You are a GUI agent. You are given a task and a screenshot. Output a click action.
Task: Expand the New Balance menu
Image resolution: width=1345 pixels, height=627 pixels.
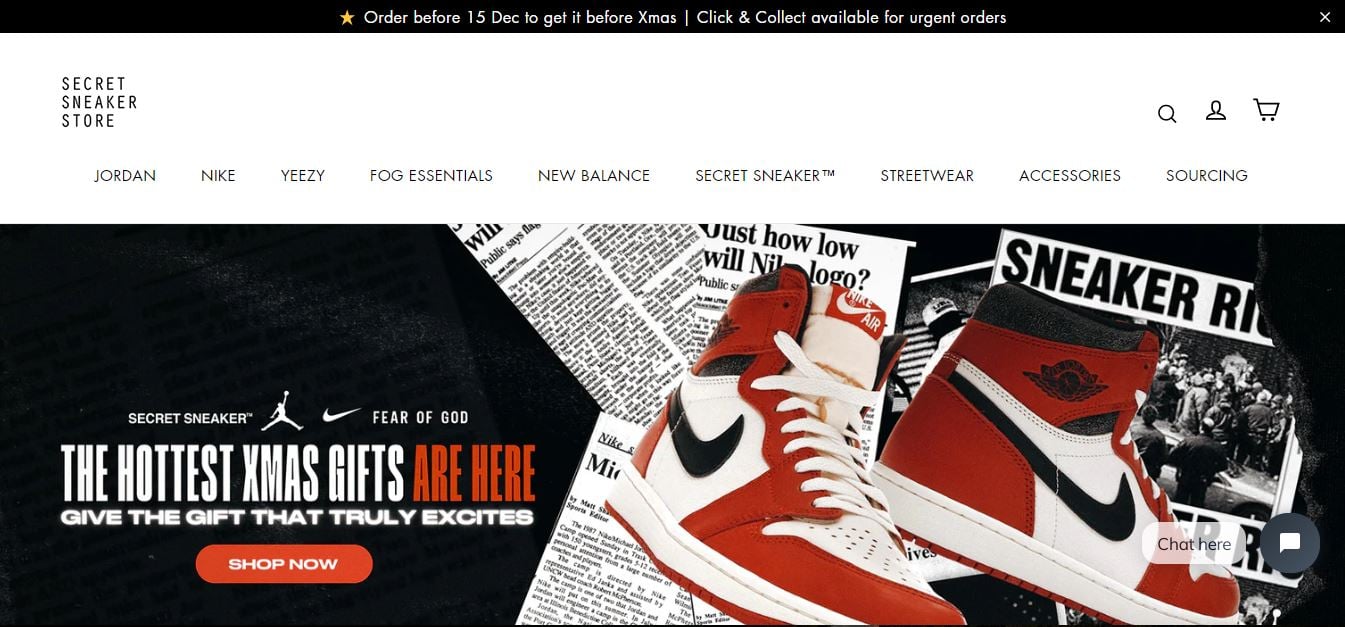(x=594, y=176)
